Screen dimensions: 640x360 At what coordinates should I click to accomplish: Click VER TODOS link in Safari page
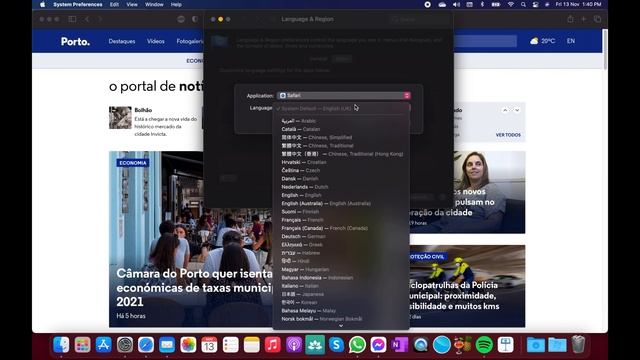coord(508,135)
